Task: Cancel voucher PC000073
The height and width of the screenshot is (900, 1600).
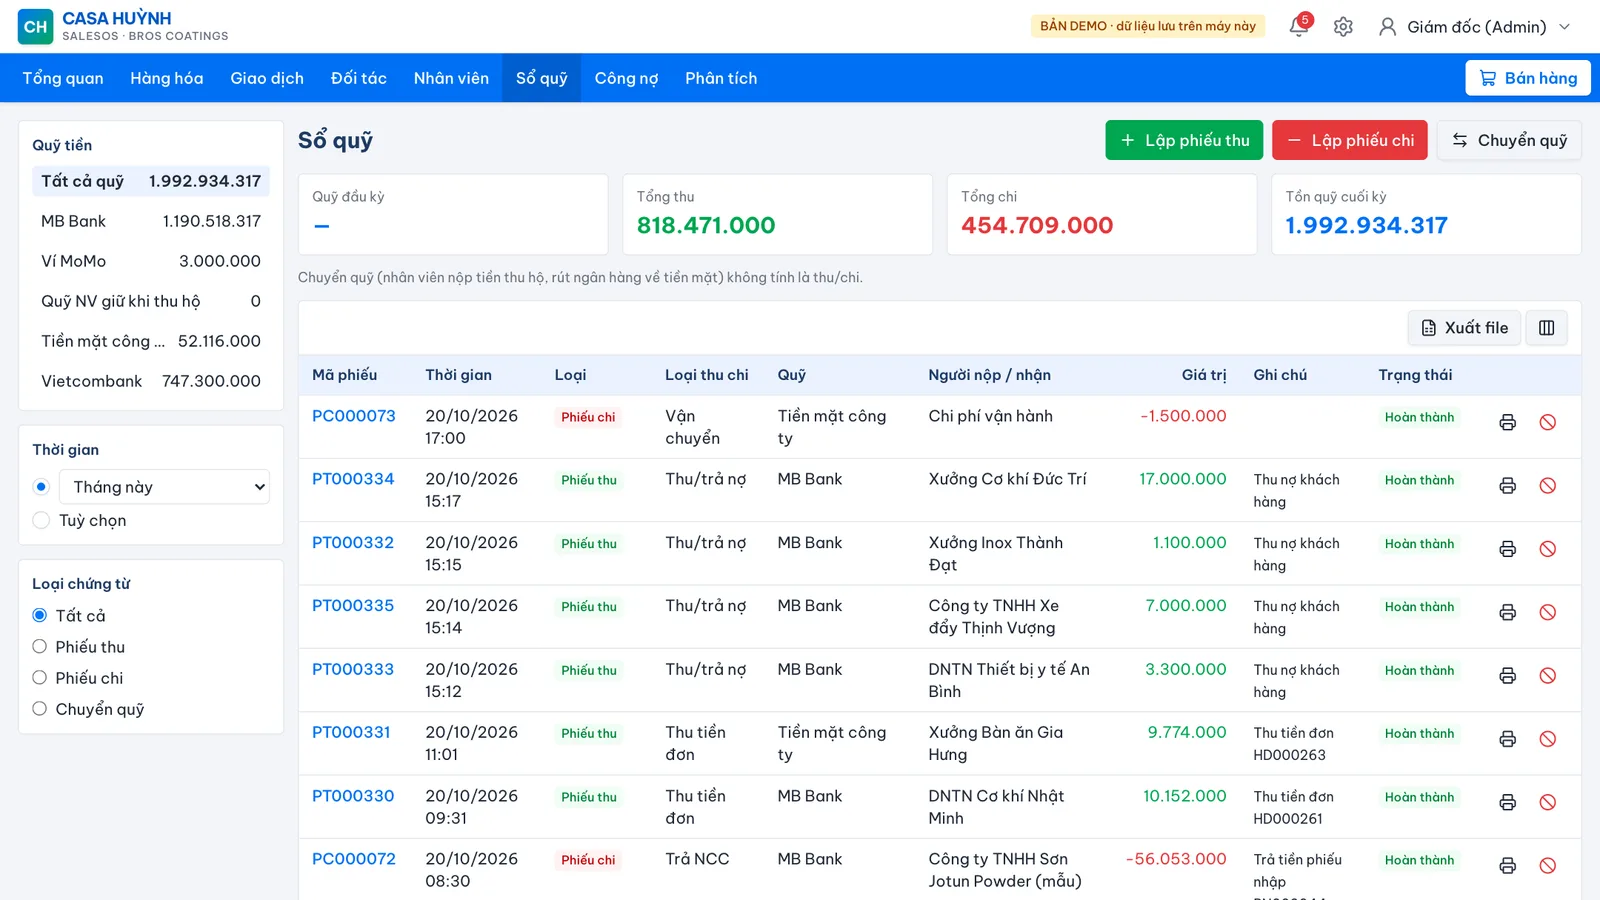Action: point(1547,423)
